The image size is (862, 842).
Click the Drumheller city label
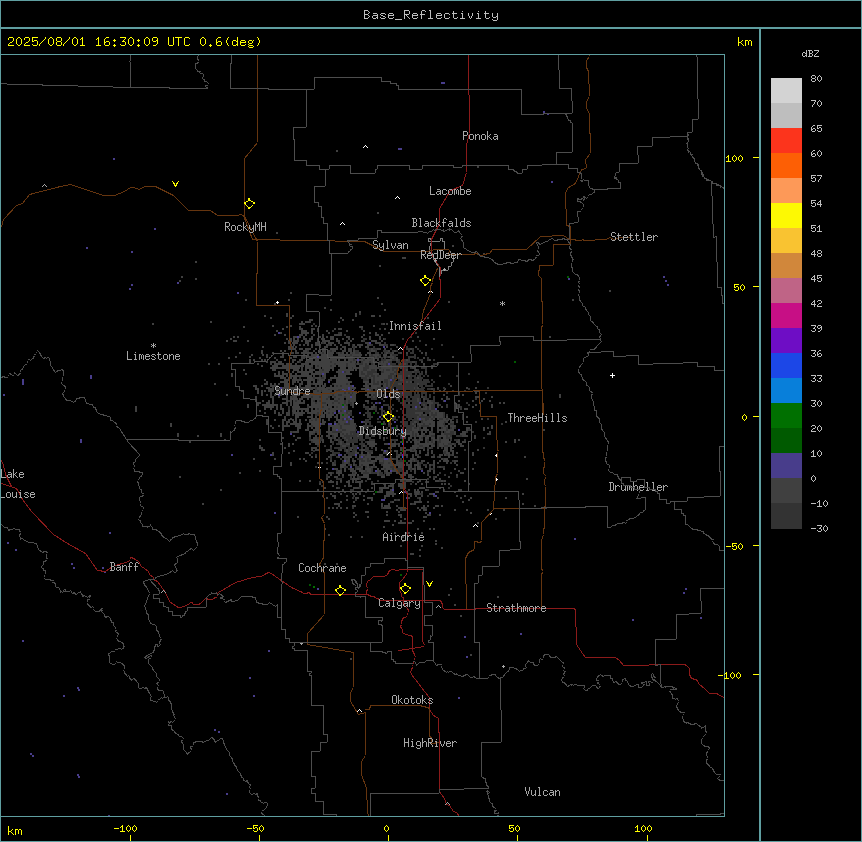[638, 487]
